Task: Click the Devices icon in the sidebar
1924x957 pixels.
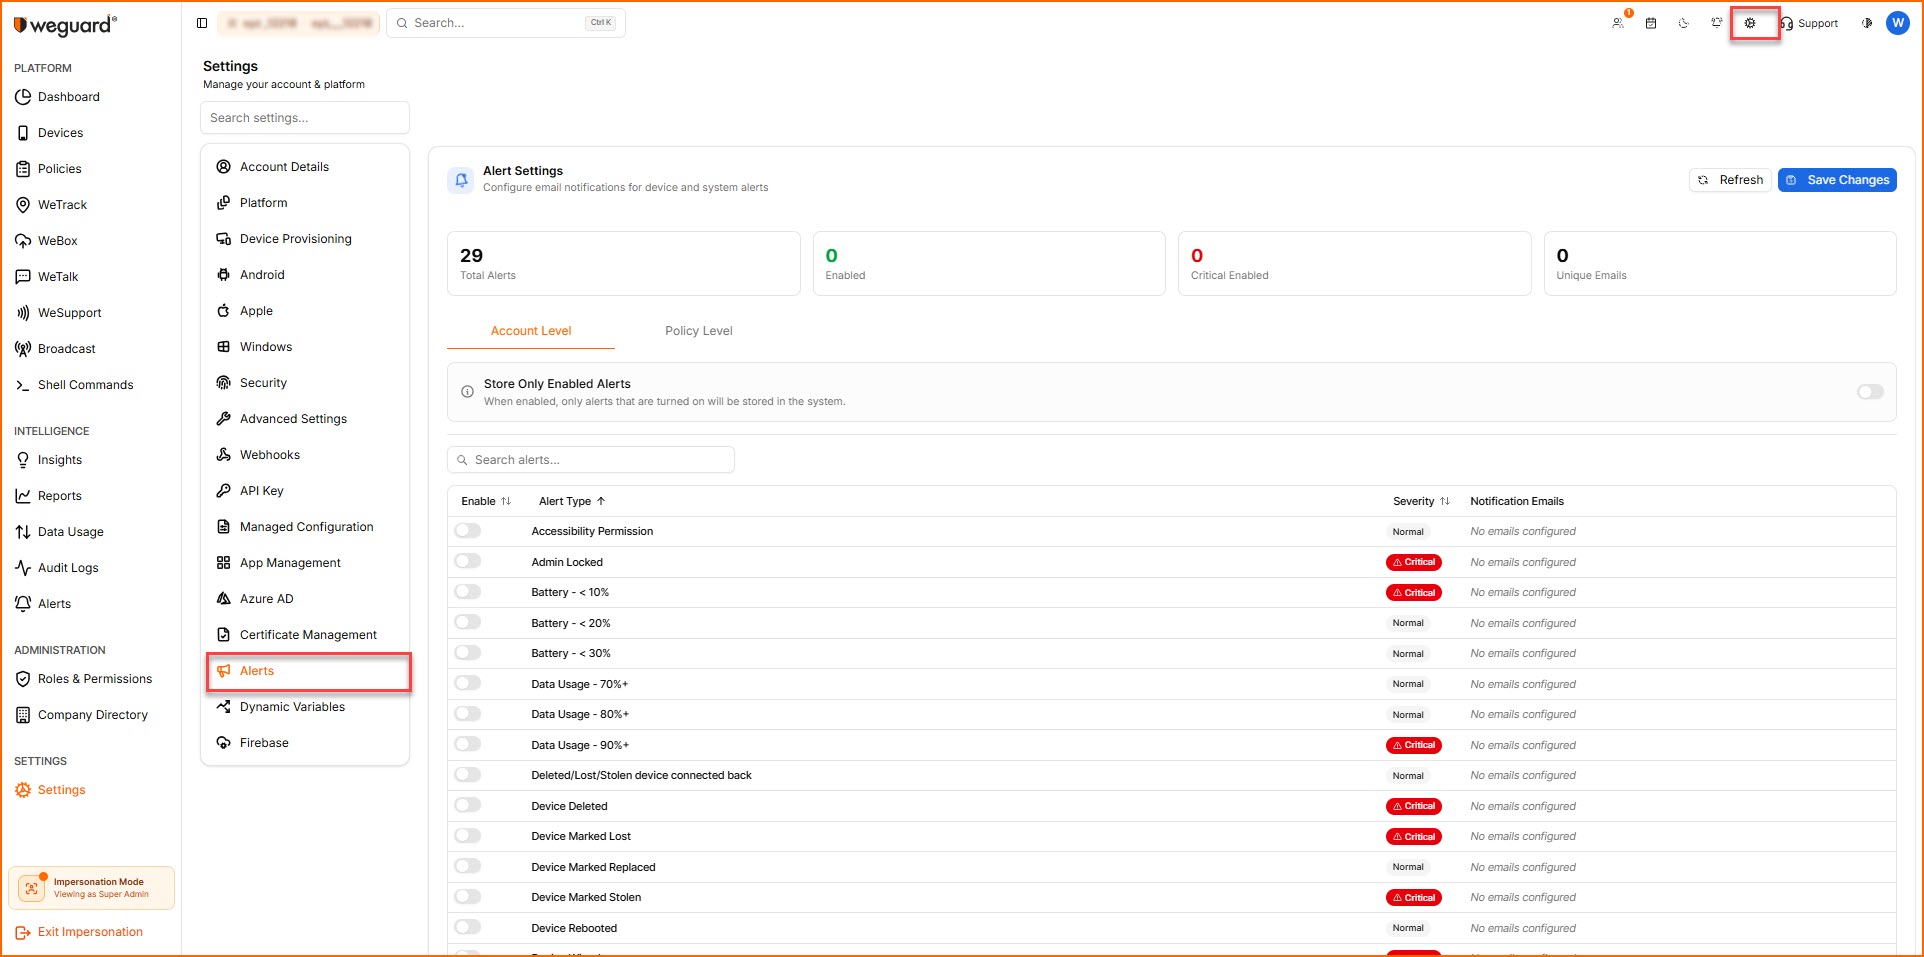Action: coord(23,133)
